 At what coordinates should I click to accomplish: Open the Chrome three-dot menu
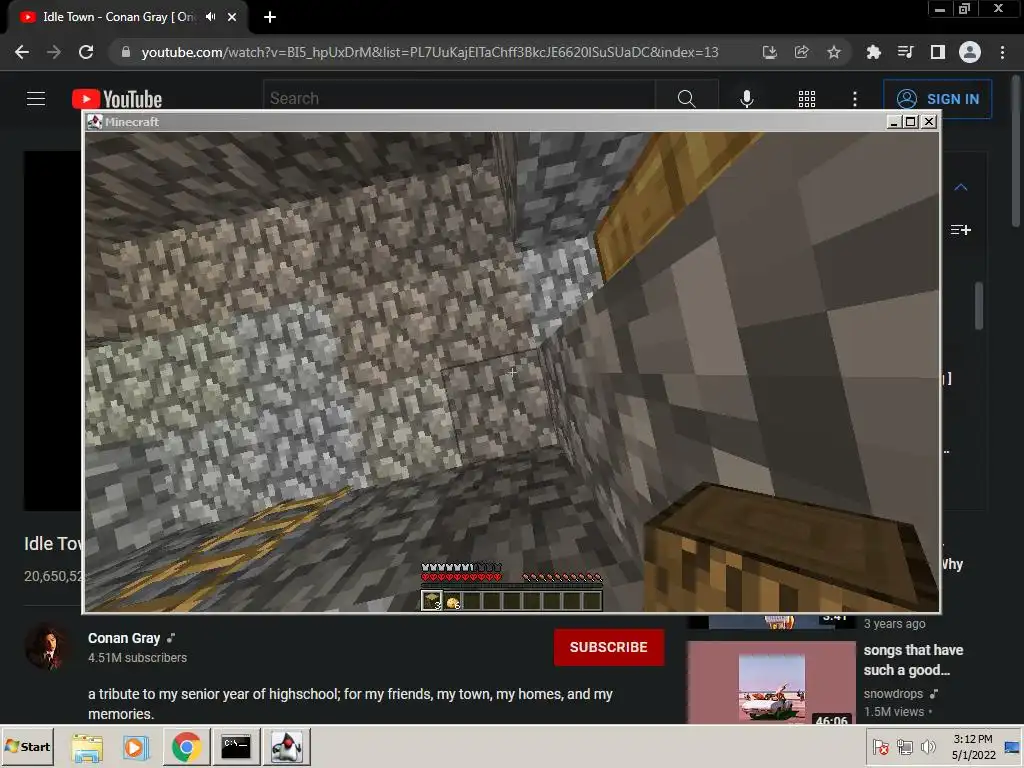click(1002, 52)
